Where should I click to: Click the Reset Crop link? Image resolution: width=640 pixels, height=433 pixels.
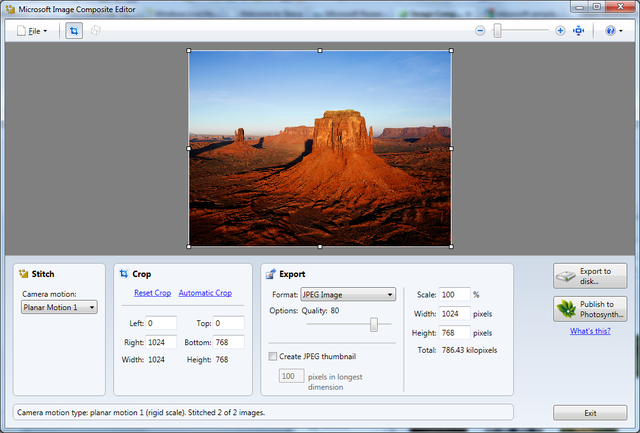[153, 293]
